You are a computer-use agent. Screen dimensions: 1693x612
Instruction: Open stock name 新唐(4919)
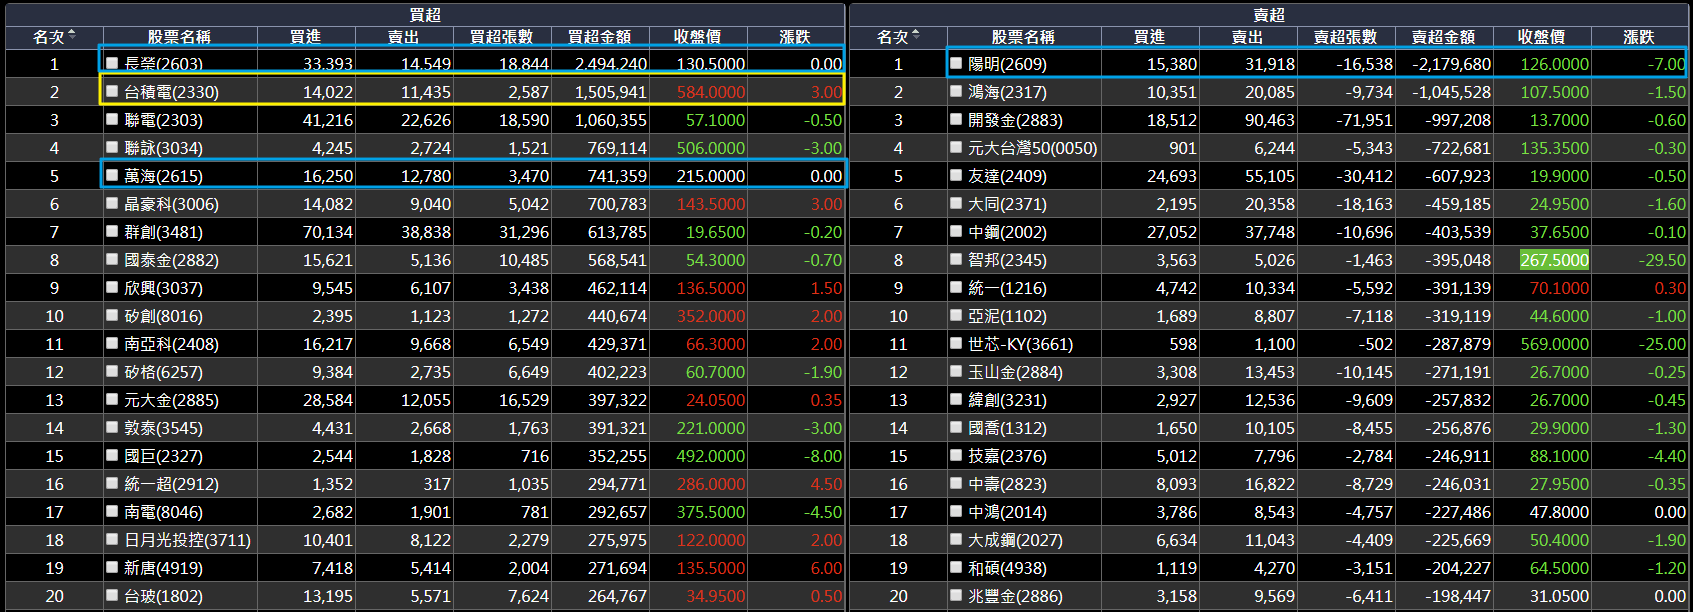click(x=163, y=568)
